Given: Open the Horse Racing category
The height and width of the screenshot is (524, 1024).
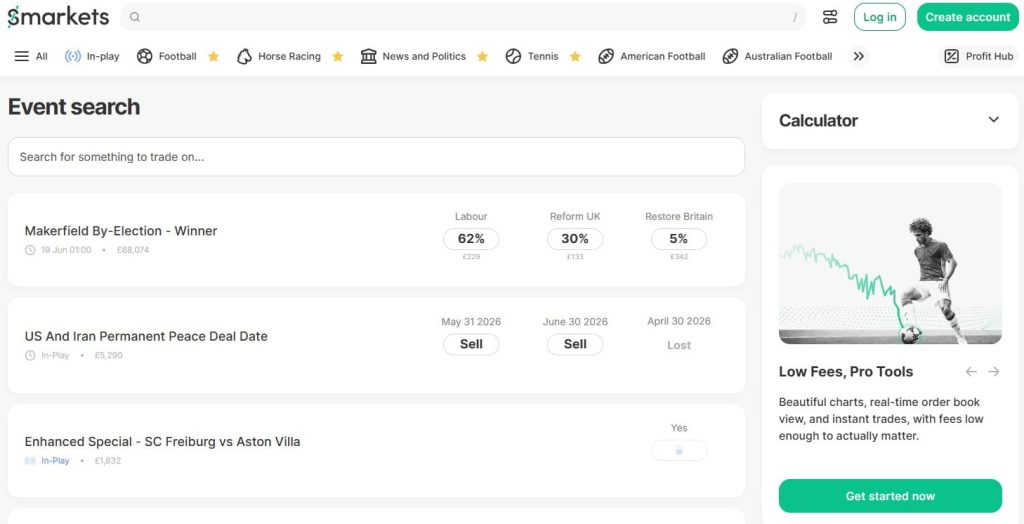Looking at the screenshot, I should [x=279, y=56].
